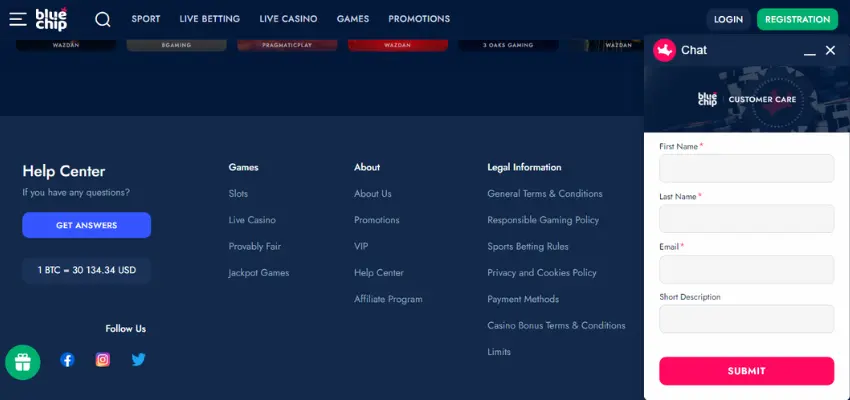
Task: Click the Get Answers button
Action: coord(86,225)
